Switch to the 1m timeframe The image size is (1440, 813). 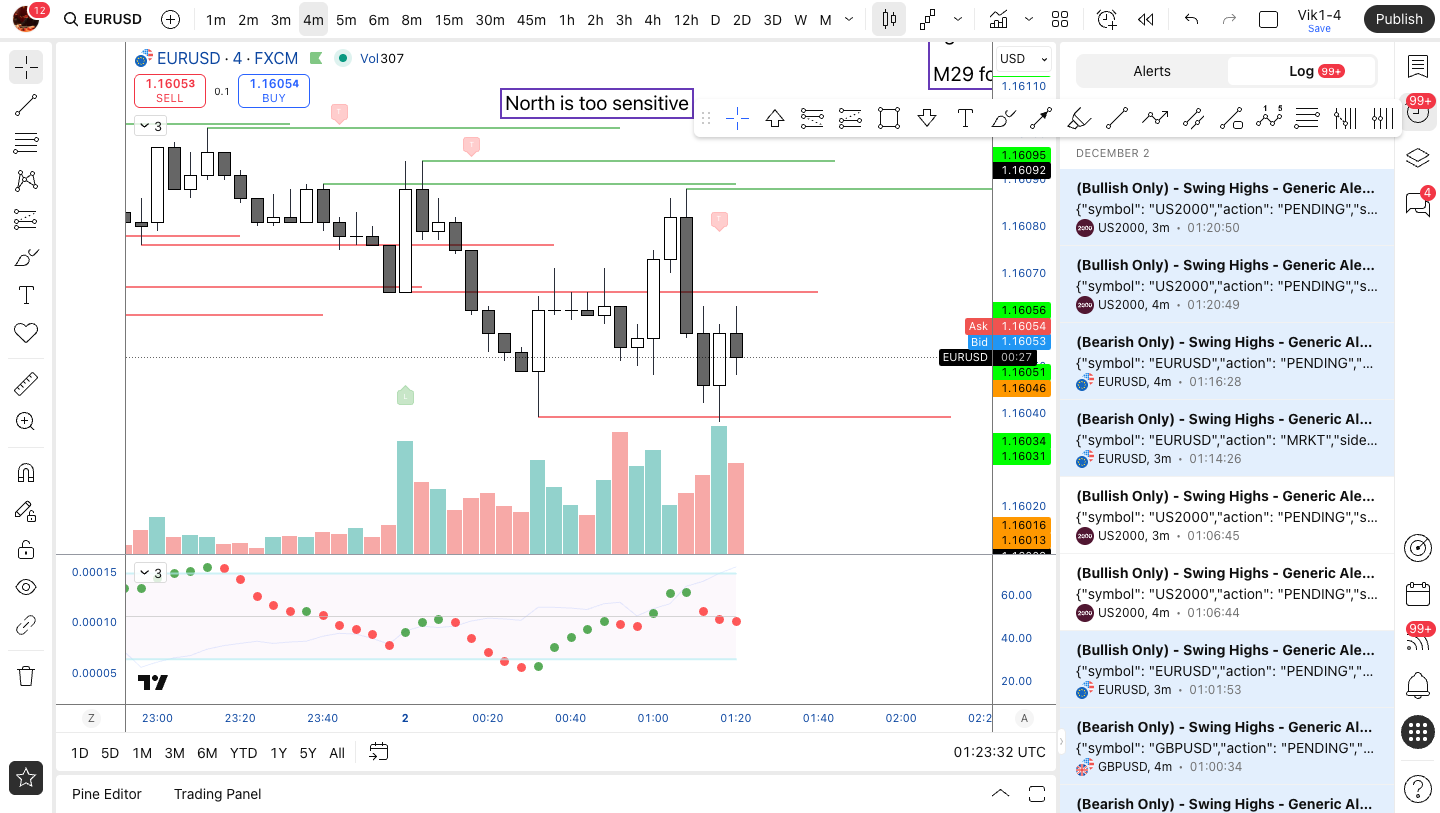tap(215, 19)
